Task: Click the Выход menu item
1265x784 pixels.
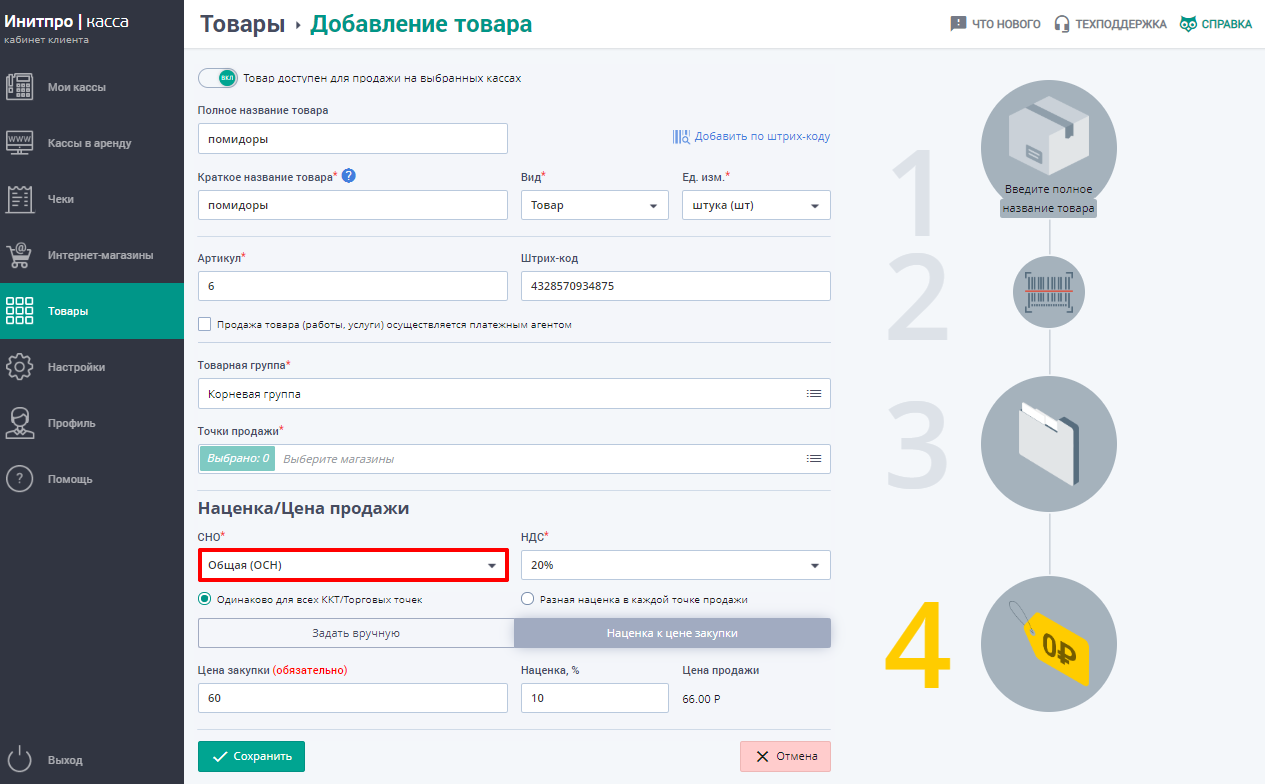Action: 92,759
